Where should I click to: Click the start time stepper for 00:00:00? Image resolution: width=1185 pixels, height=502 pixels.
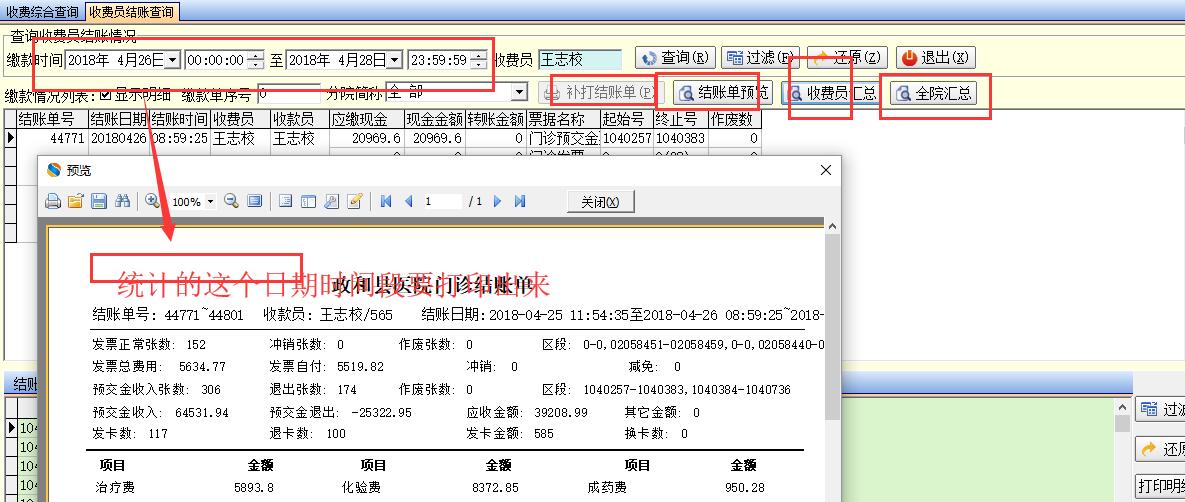(x=256, y=60)
